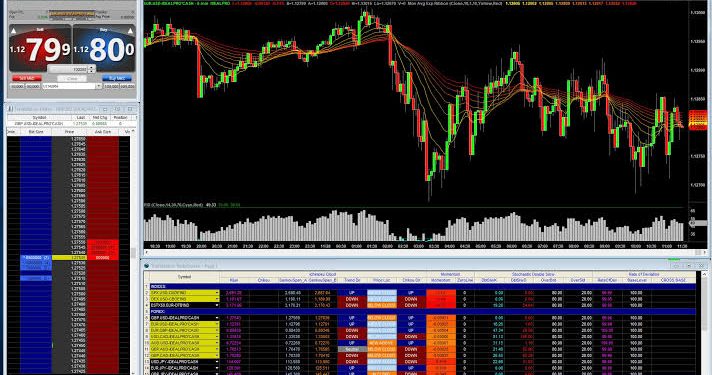This screenshot has height=375, width=712.
Task: Open the SPX index row symbol dropdown
Action: tap(217, 293)
